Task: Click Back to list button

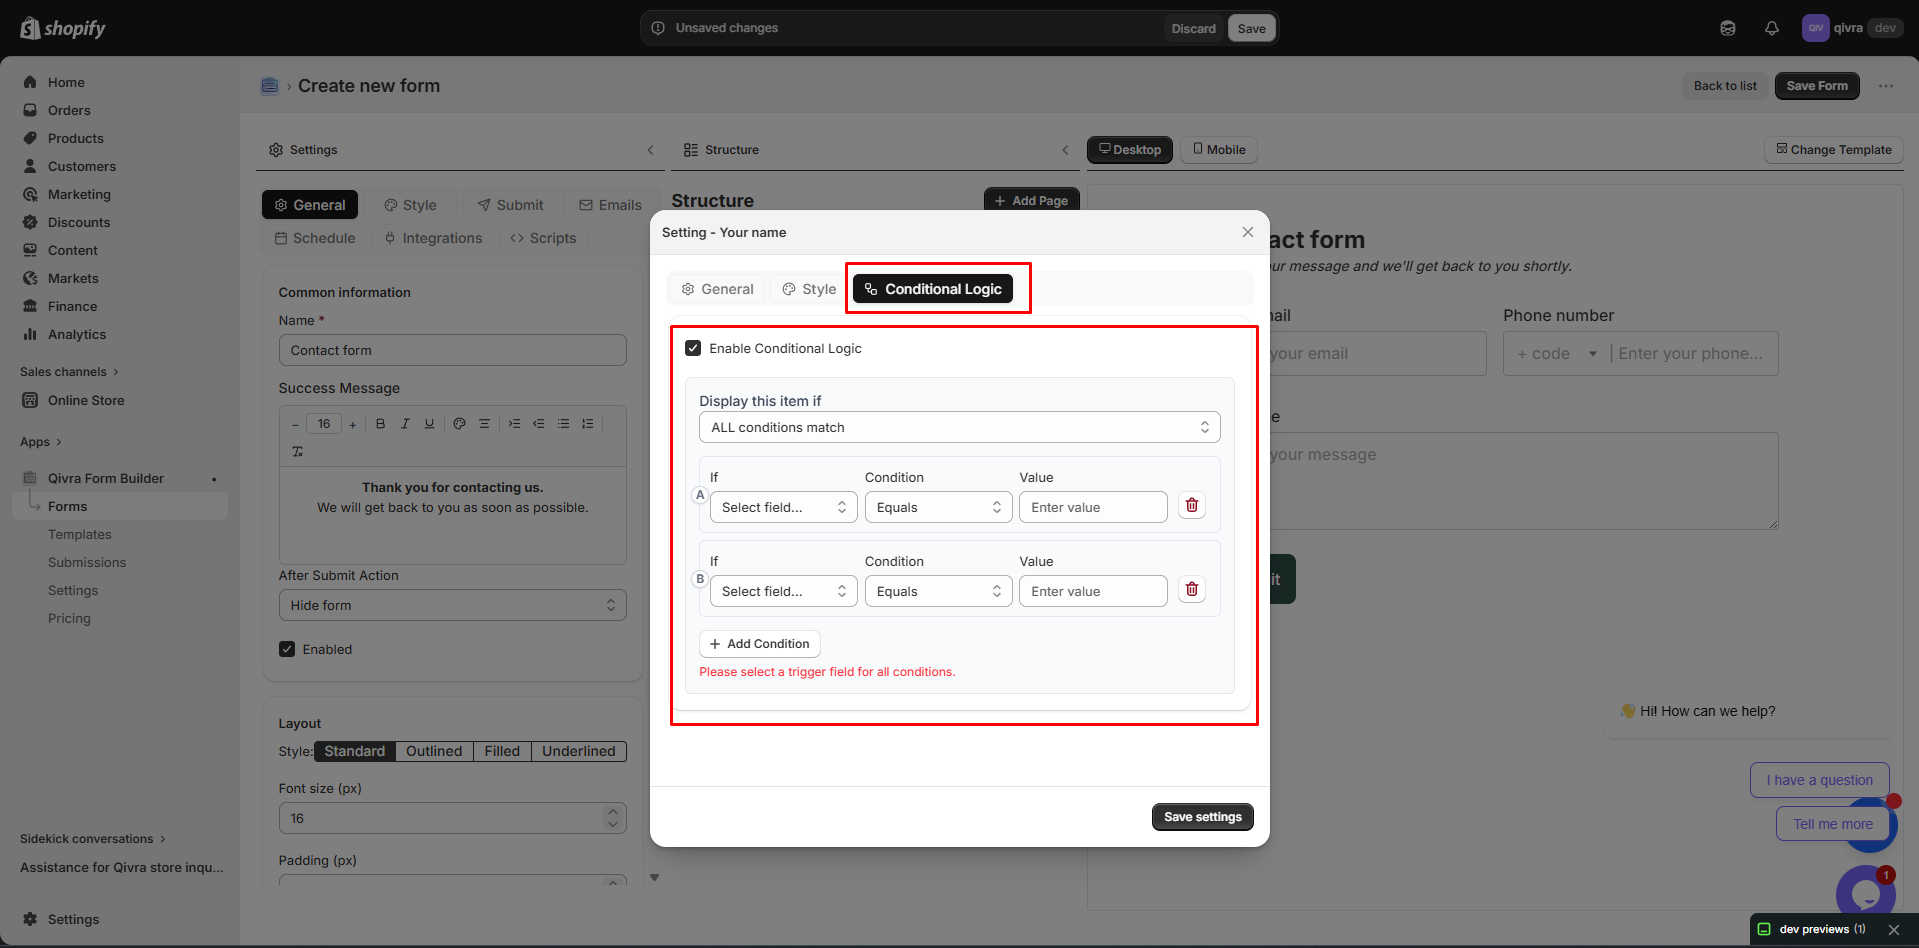Action: [x=1725, y=86]
